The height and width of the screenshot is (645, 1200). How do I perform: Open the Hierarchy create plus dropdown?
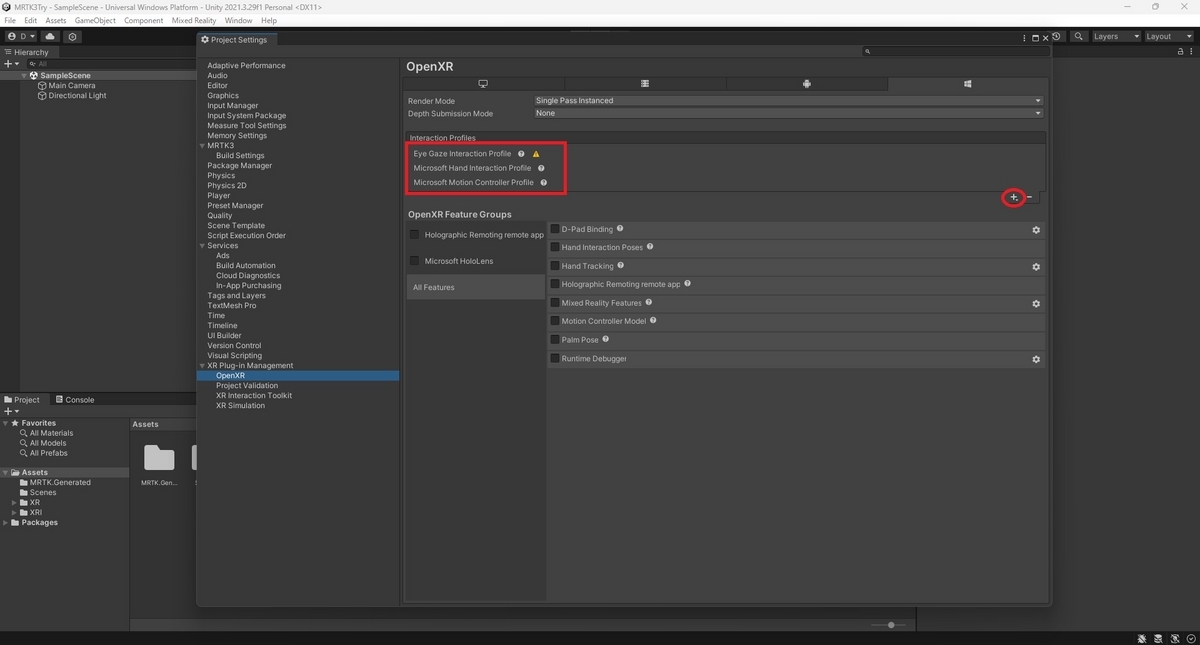(11, 64)
